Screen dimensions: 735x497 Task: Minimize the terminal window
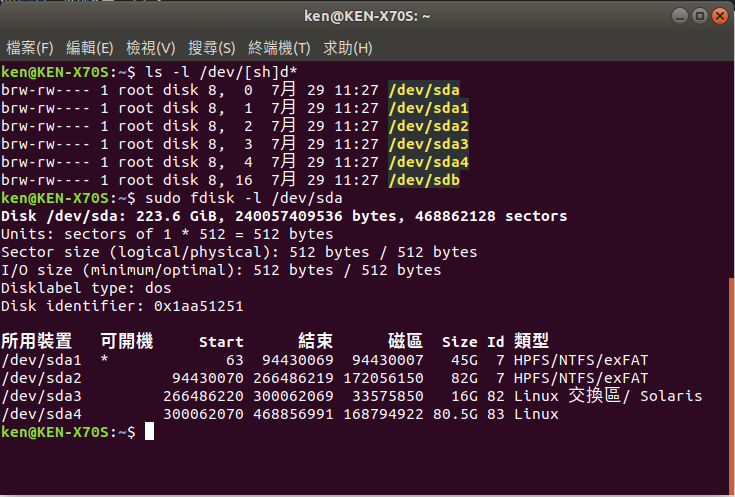(680, 16)
